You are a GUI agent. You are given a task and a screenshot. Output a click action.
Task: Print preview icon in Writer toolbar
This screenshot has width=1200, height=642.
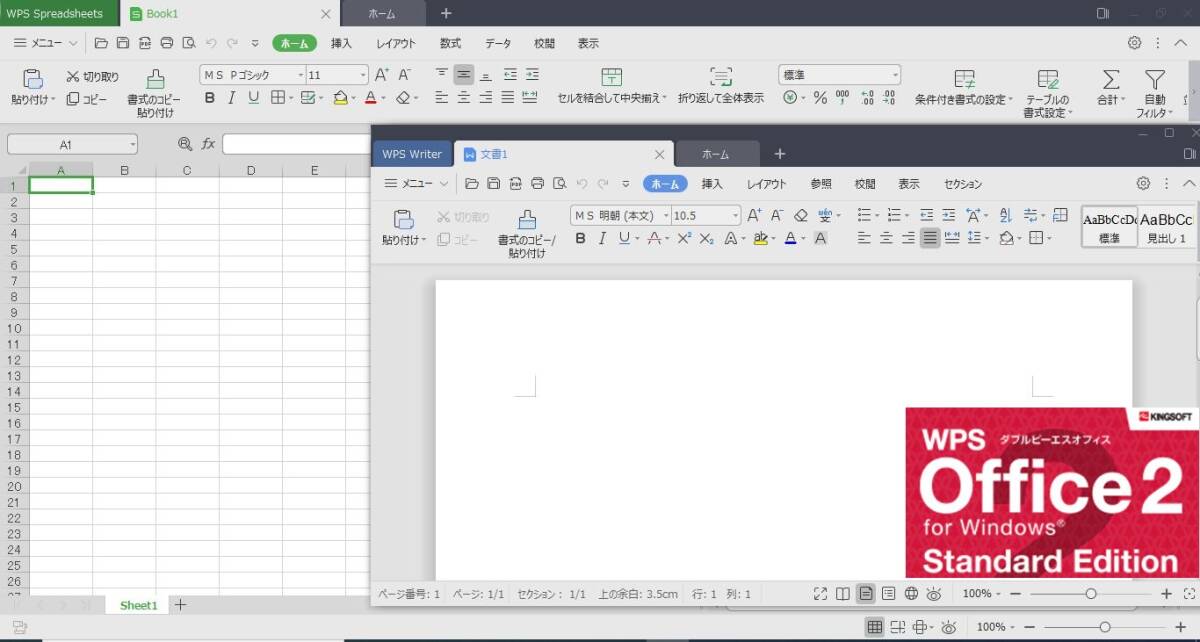click(x=559, y=184)
